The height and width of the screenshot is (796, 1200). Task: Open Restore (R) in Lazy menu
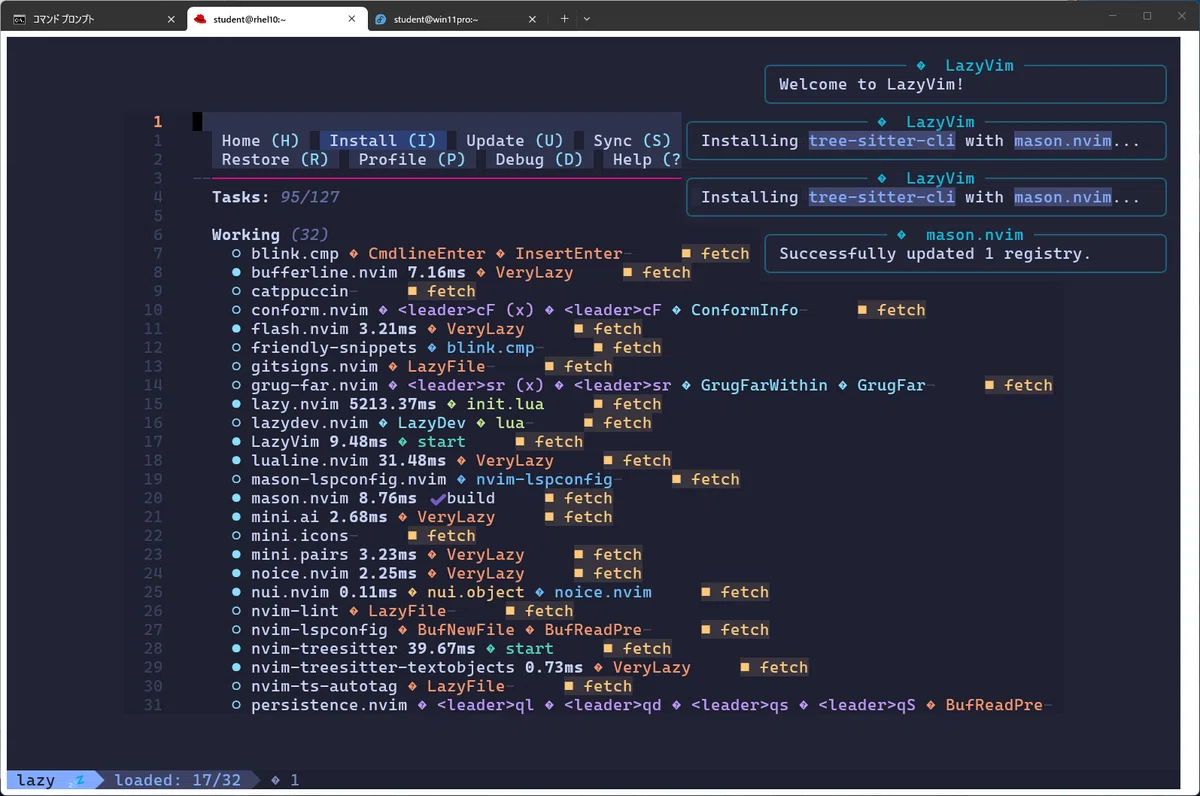click(275, 160)
